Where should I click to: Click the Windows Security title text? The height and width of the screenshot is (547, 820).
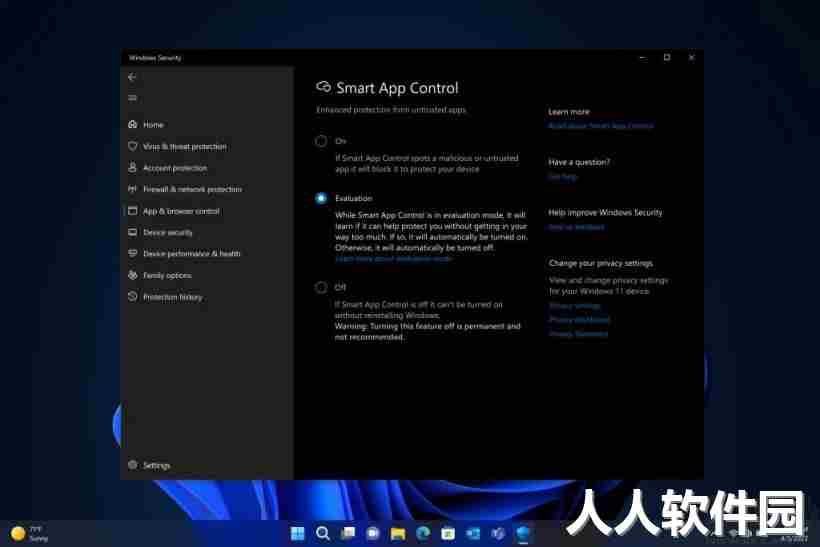[155, 58]
